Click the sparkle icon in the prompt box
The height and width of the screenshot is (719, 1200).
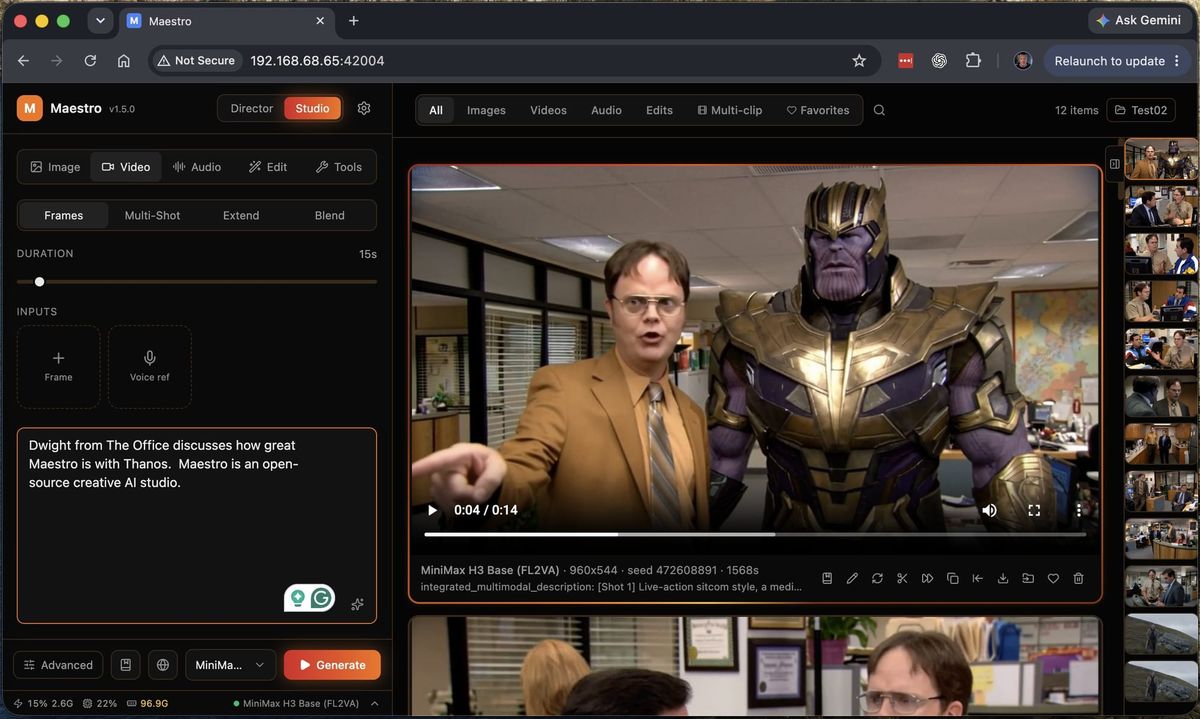pos(357,604)
